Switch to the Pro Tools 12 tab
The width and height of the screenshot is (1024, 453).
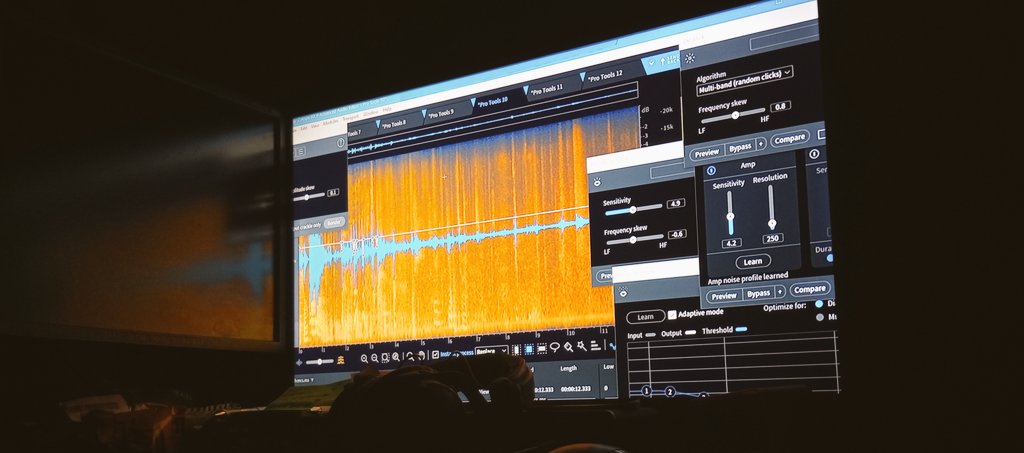tap(605, 76)
